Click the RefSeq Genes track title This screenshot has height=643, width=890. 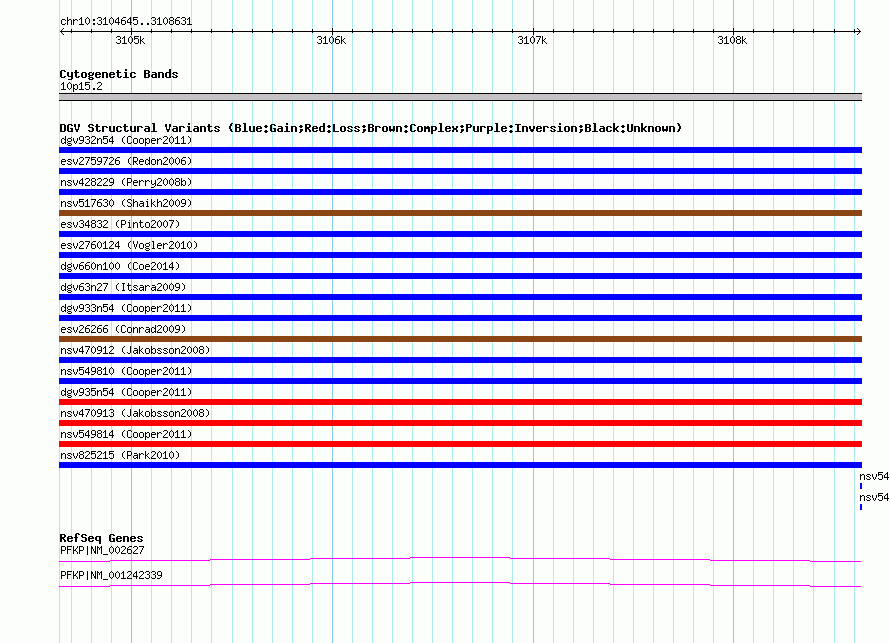pyautogui.click(x=101, y=538)
